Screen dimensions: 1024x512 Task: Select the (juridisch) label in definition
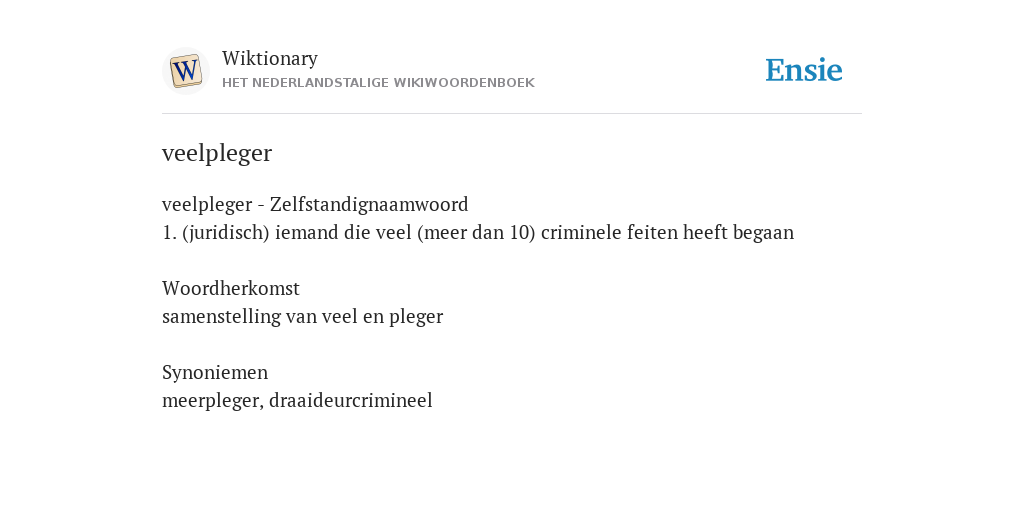click(x=226, y=233)
